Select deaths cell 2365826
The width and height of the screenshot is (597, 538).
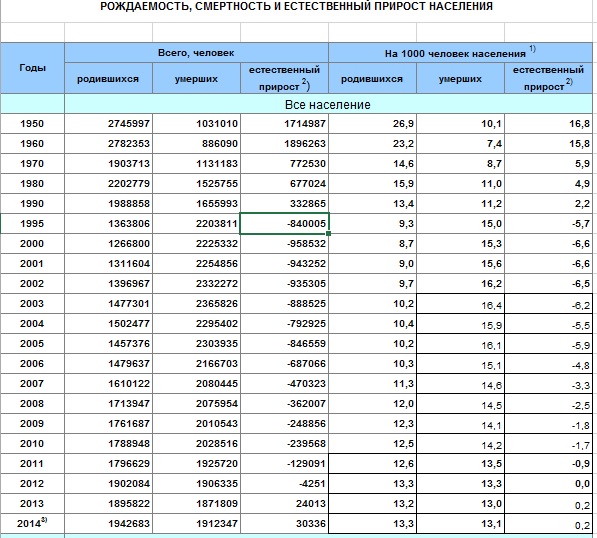point(196,303)
